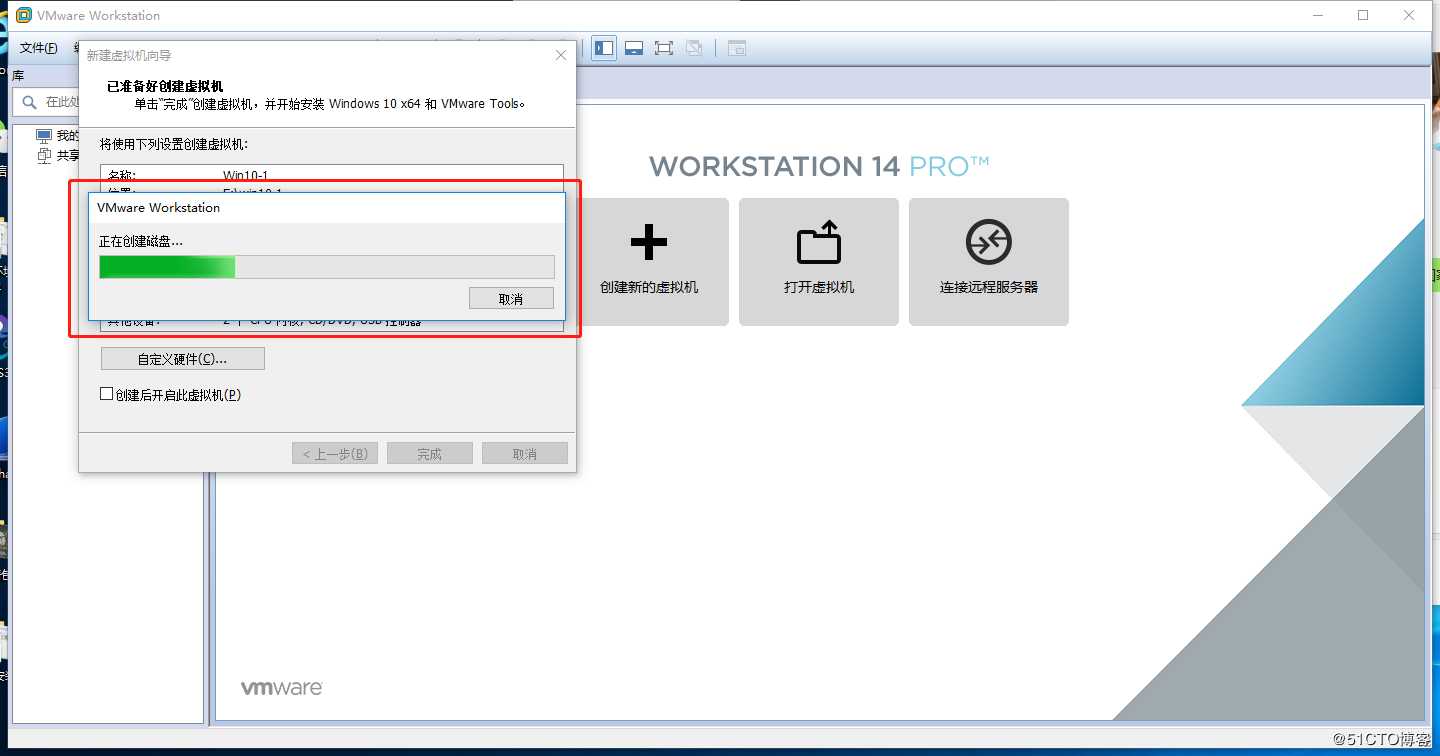Click the 正在创建磁盘... status text
Viewport: 1440px width, 756px height.
click(141, 241)
